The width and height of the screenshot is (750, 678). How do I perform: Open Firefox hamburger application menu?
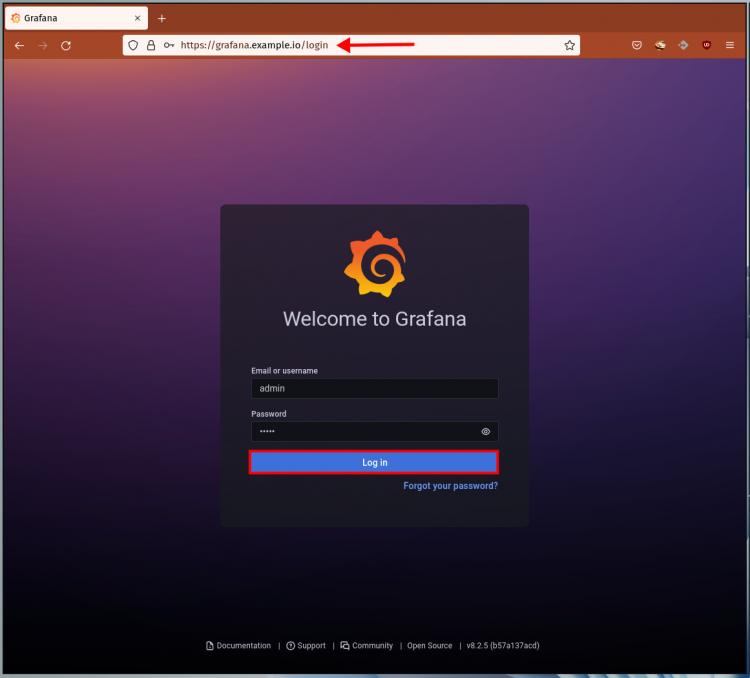730,45
